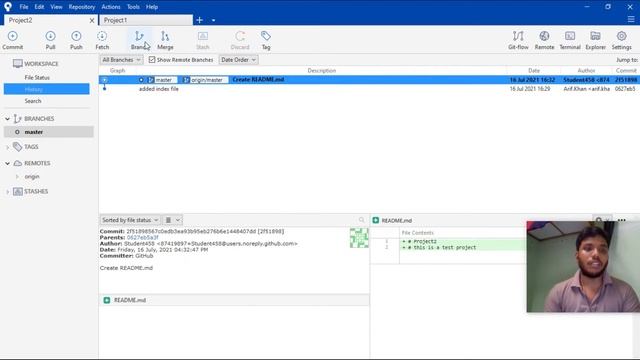
Task: Open the tab list dropdown arrow
Action: tap(213, 20)
